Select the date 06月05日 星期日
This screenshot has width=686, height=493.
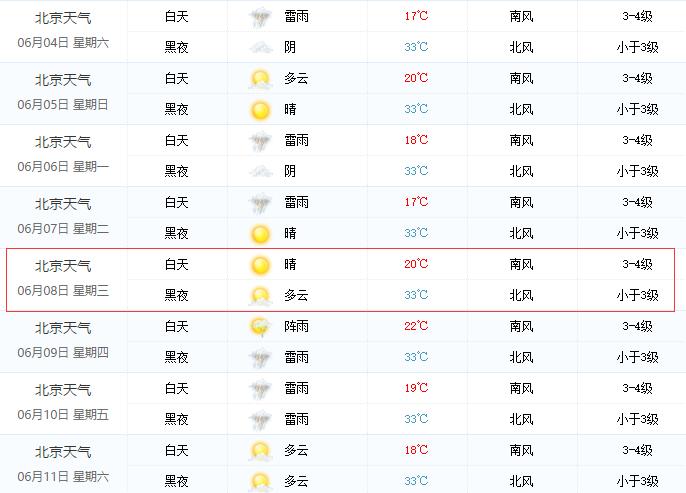pos(63,105)
